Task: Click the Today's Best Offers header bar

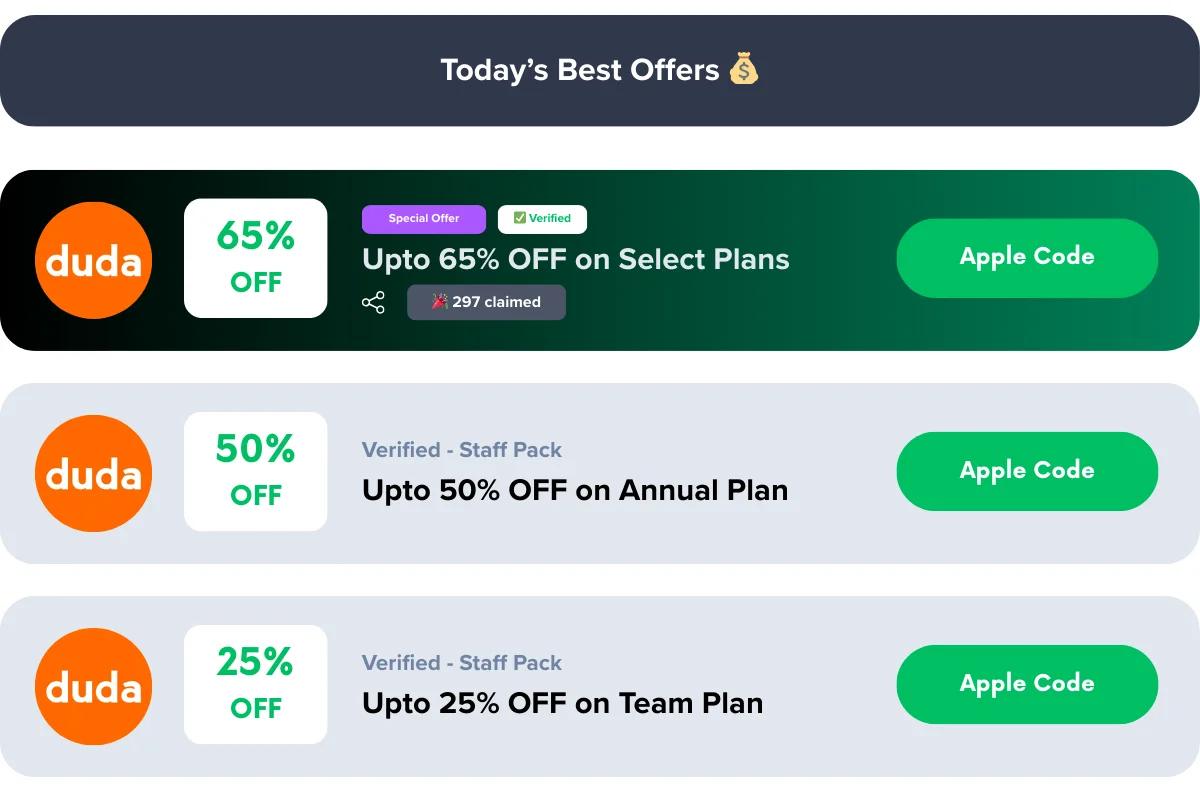Action: pyautogui.click(x=600, y=70)
